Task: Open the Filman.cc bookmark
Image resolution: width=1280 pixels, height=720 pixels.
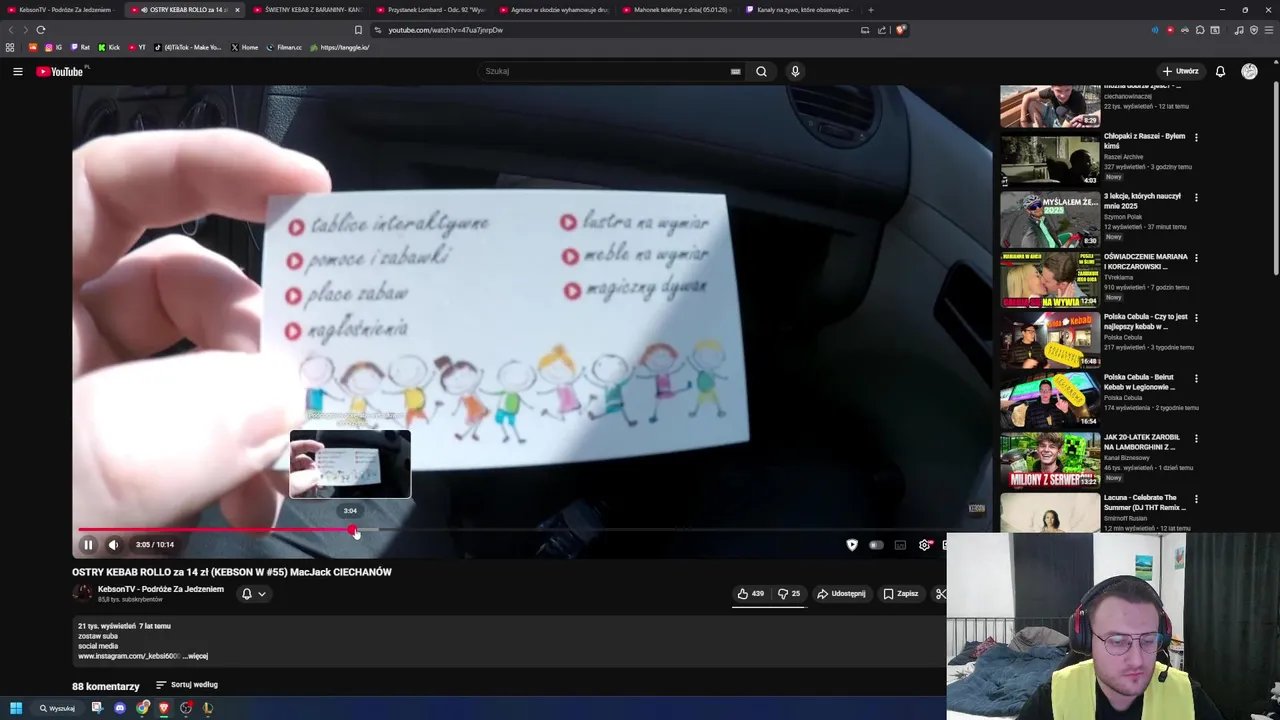Action: pyautogui.click(x=284, y=47)
